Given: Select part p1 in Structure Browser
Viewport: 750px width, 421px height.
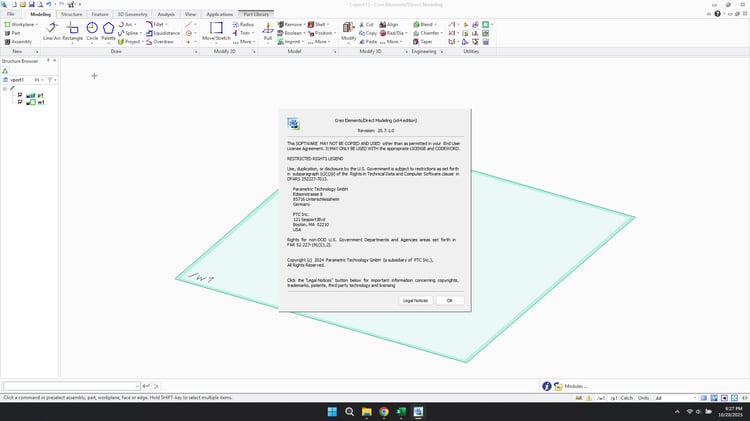Looking at the screenshot, I should 41,95.
